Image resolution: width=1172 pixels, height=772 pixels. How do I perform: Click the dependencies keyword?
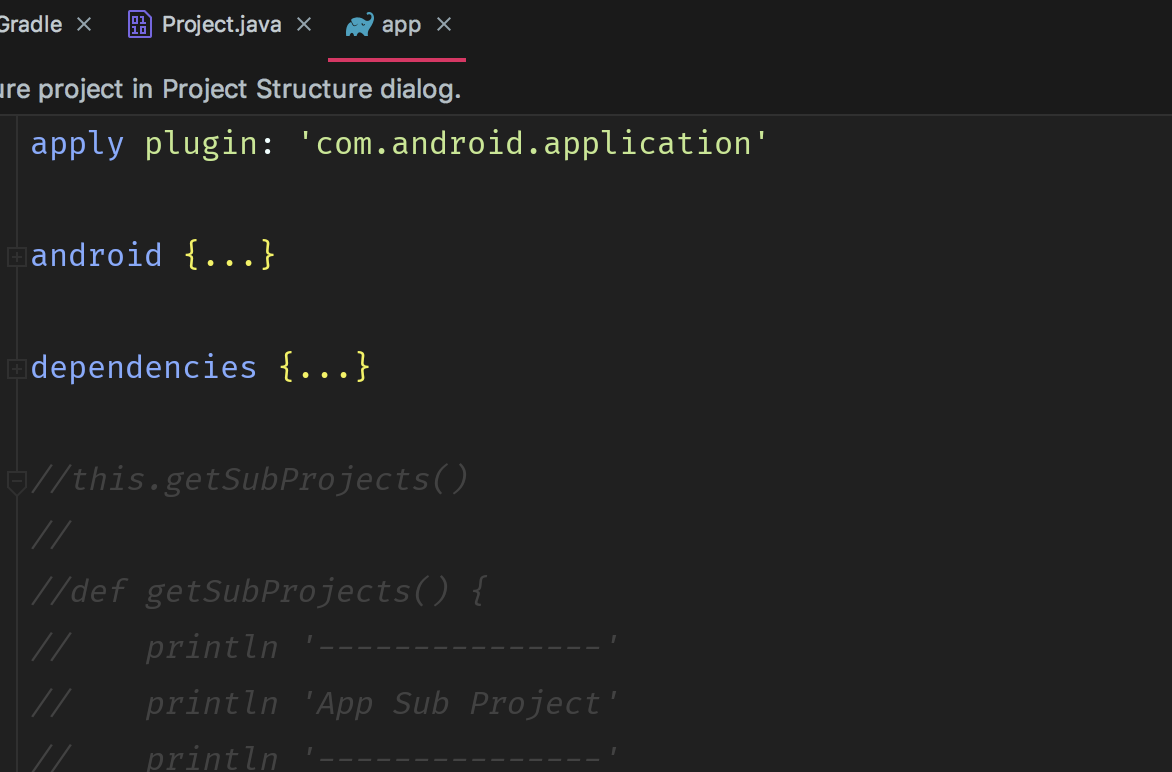point(144,367)
